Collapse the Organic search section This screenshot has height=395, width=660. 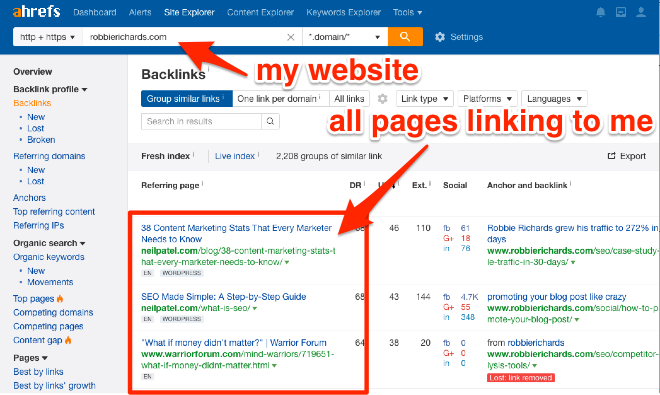(49, 243)
